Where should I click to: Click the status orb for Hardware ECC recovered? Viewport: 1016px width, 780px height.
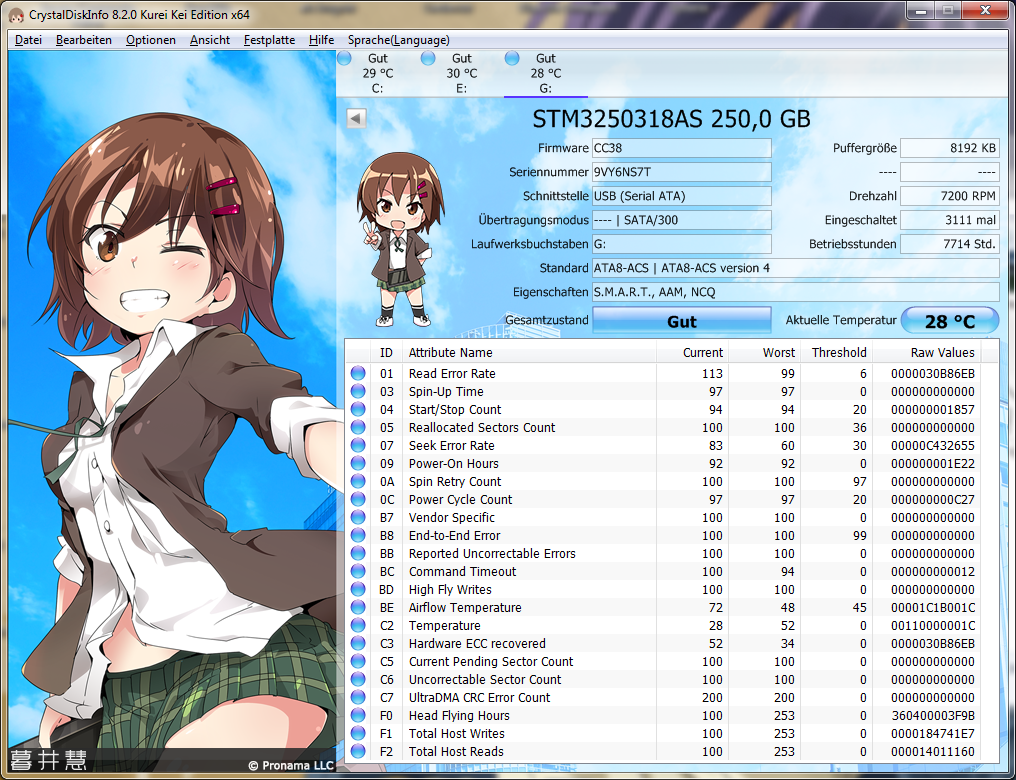(x=358, y=643)
